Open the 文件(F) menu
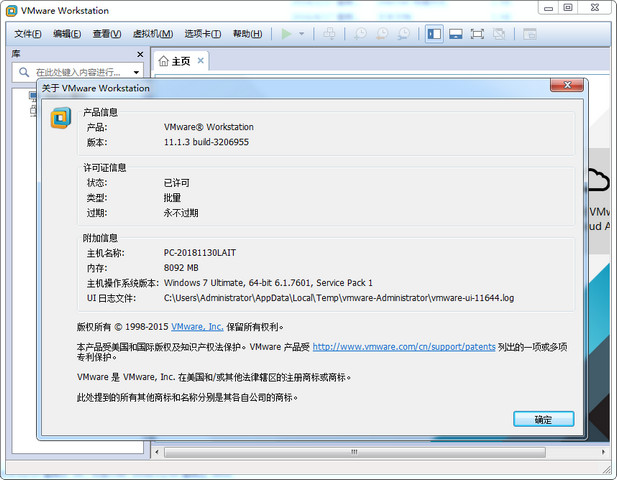Image resolution: width=617 pixels, height=480 pixels. coord(28,34)
